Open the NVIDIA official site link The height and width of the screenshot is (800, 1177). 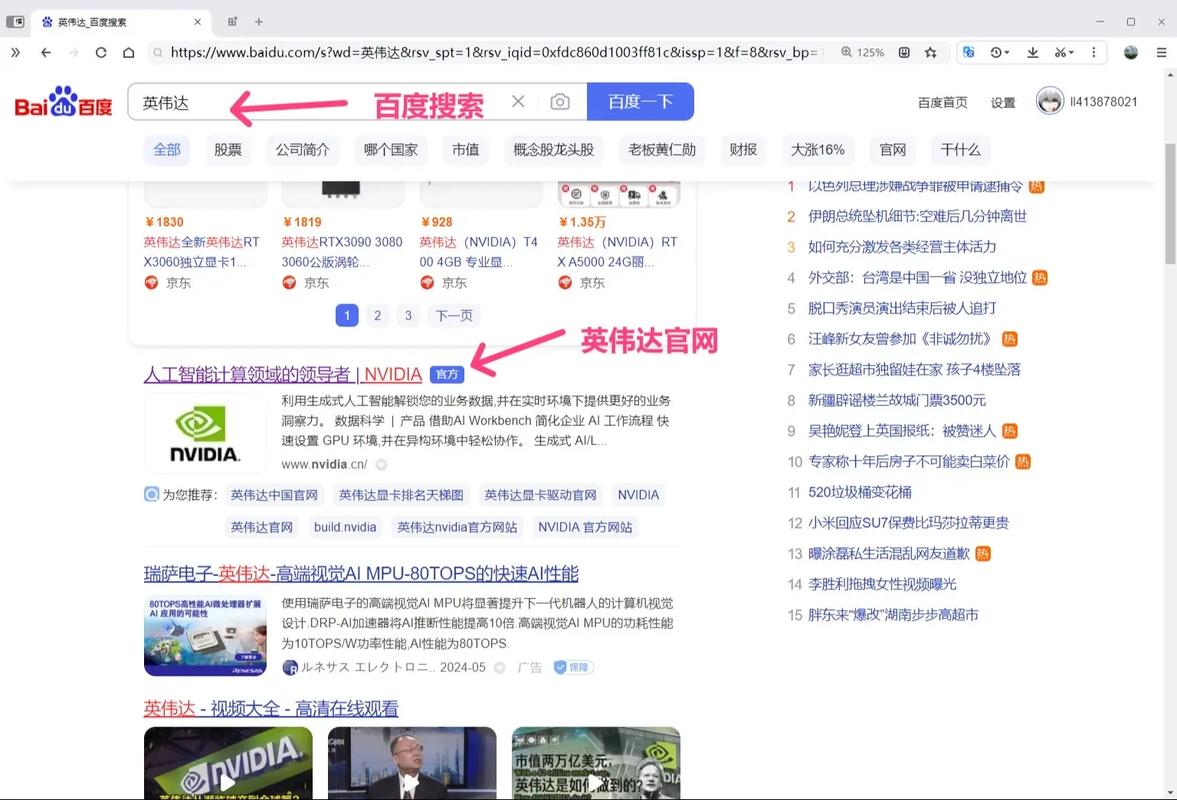pyautogui.click(x=283, y=373)
